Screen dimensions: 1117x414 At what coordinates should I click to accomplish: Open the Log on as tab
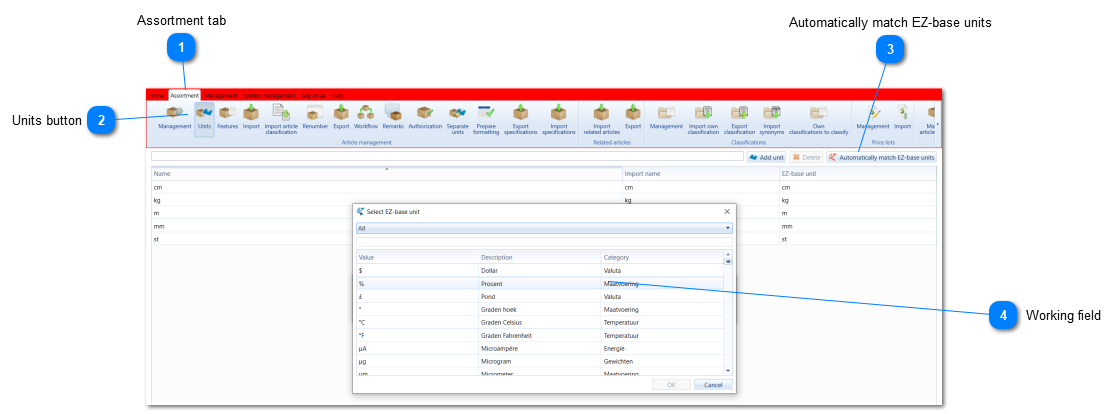click(x=313, y=95)
